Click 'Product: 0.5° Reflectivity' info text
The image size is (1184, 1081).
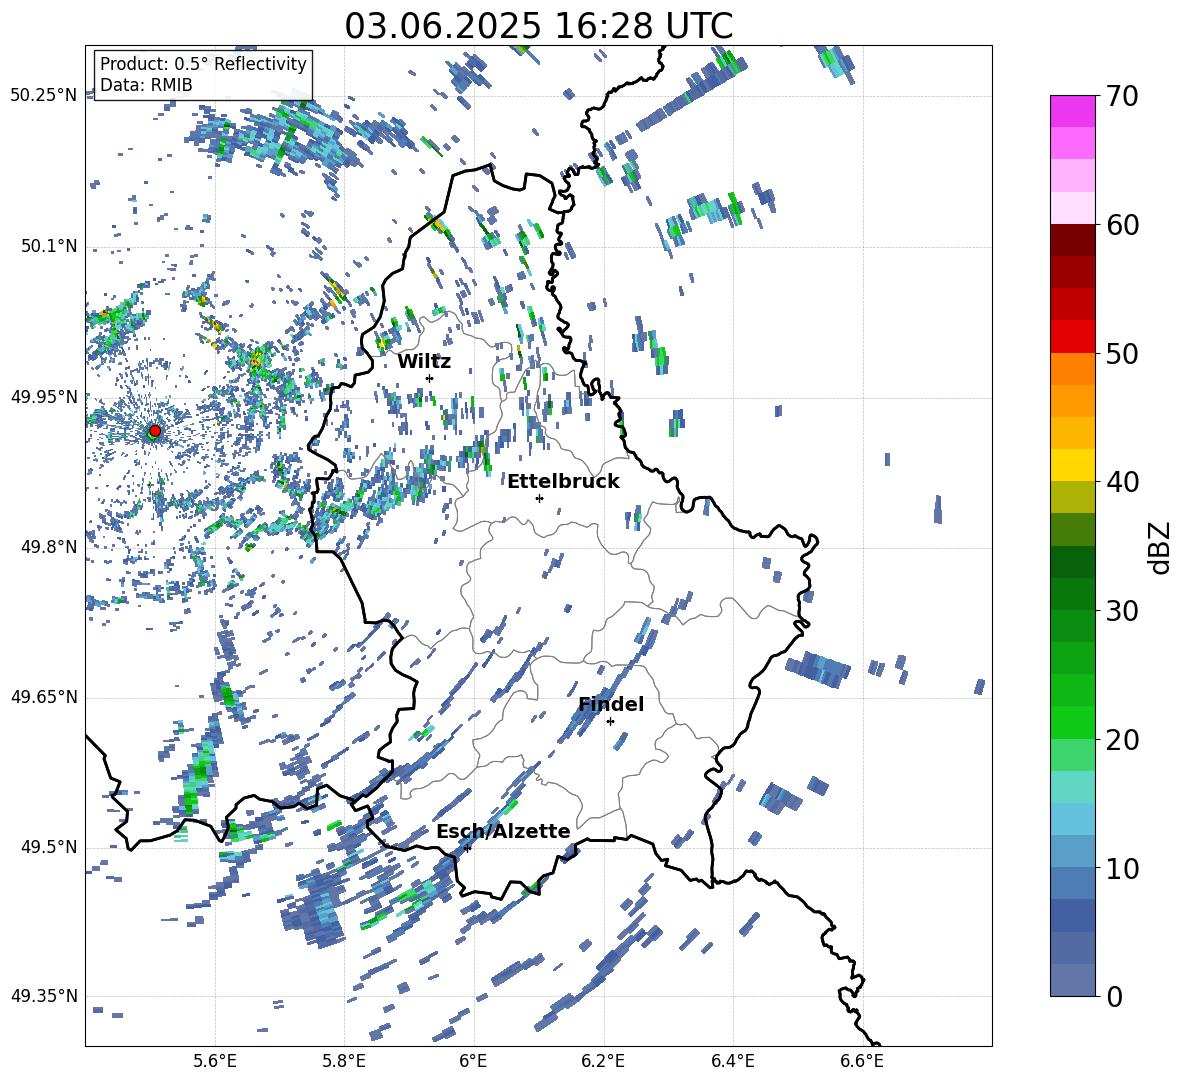(203, 64)
